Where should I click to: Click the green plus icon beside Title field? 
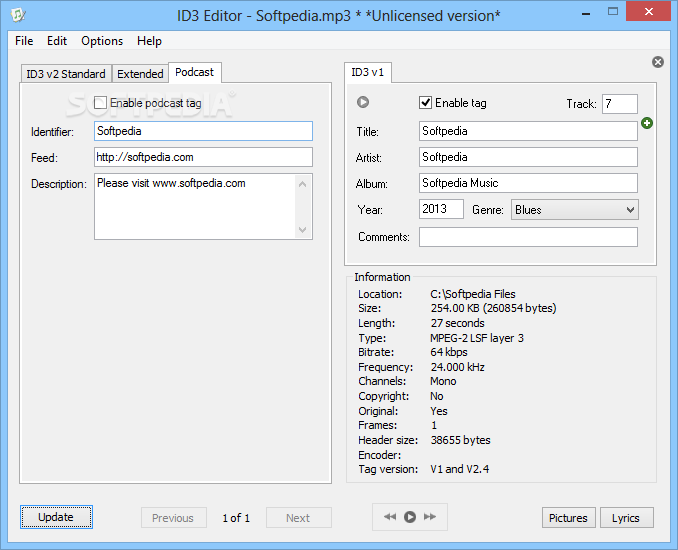[x=647, y=123]
